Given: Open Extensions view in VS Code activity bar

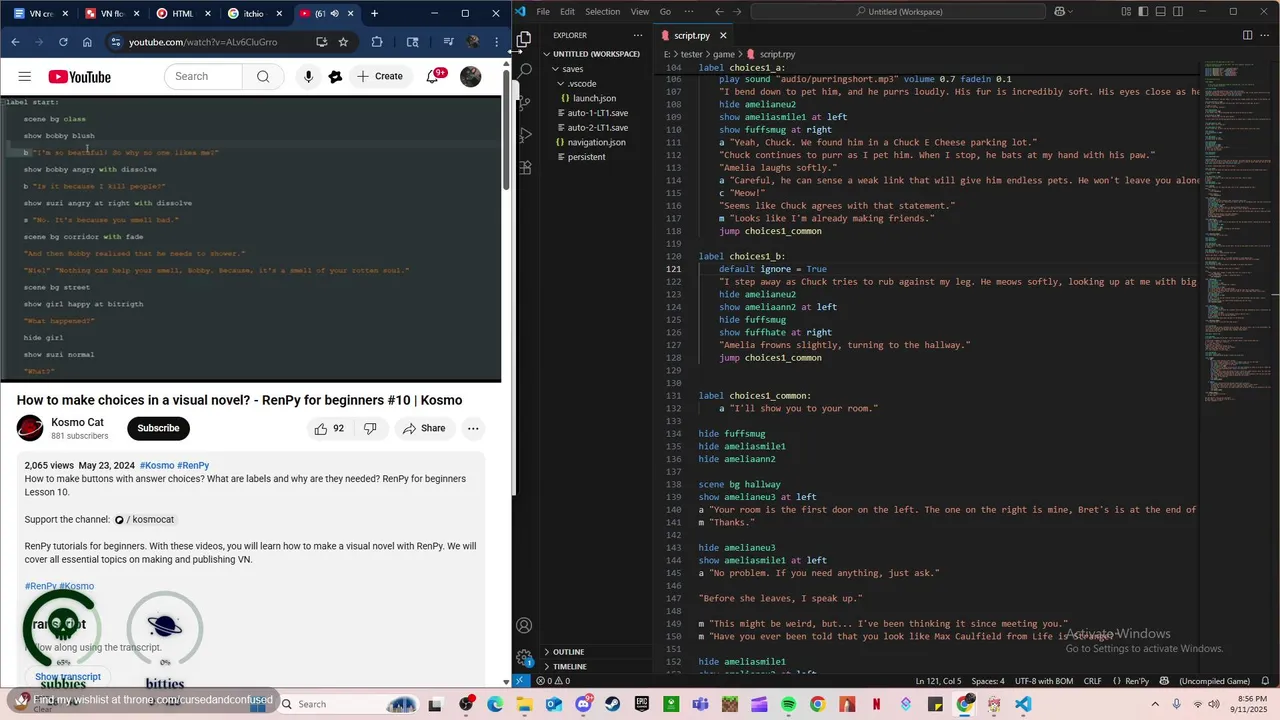Looking at the screenshot, I should [x=524, y=167].
